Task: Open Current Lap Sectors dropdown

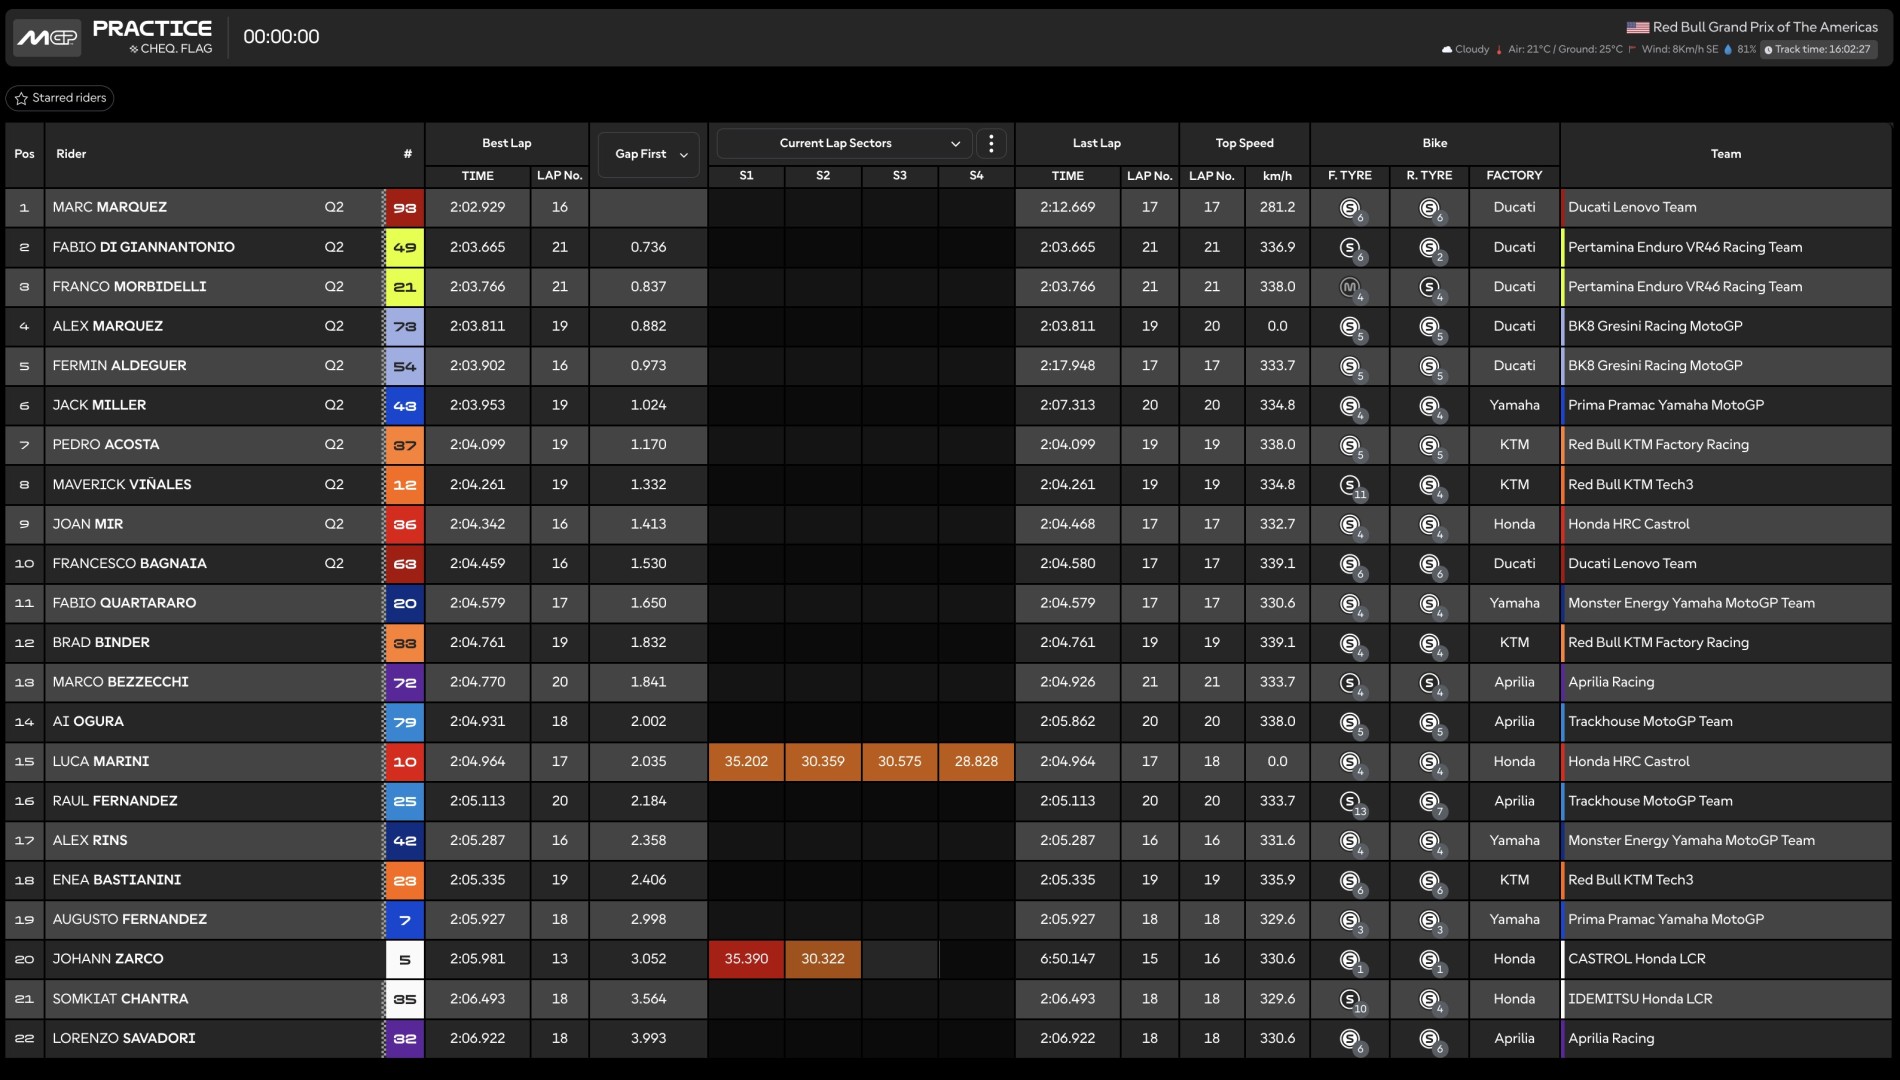Action: 842,143
